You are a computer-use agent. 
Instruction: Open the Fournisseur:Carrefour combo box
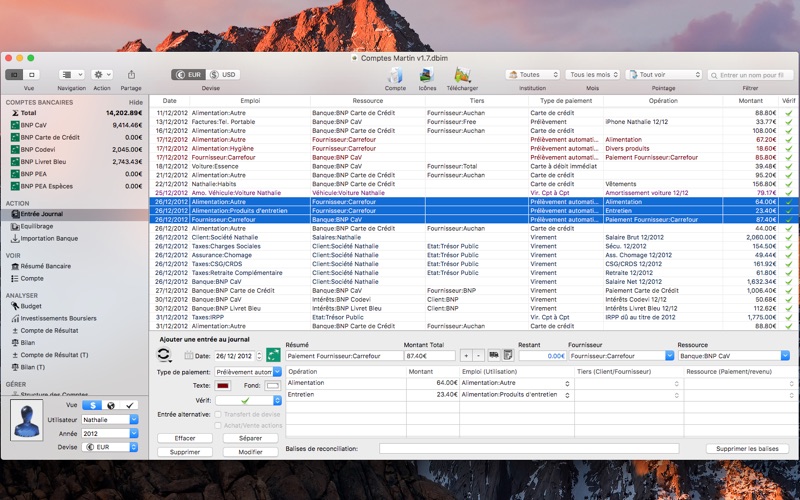click(x=621, y=356)
